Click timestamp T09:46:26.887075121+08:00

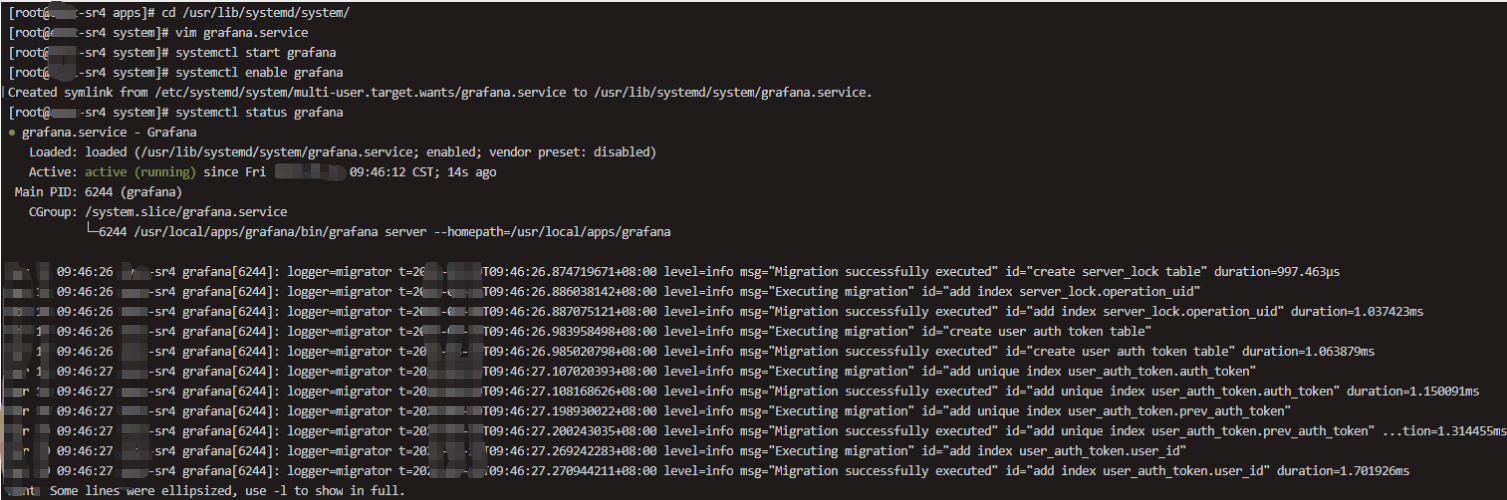pos(569,312)
